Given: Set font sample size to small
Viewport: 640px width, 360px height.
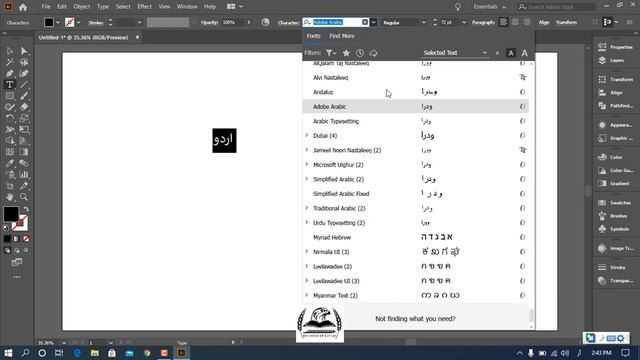Looking at the screenshot, I should 497,53.
